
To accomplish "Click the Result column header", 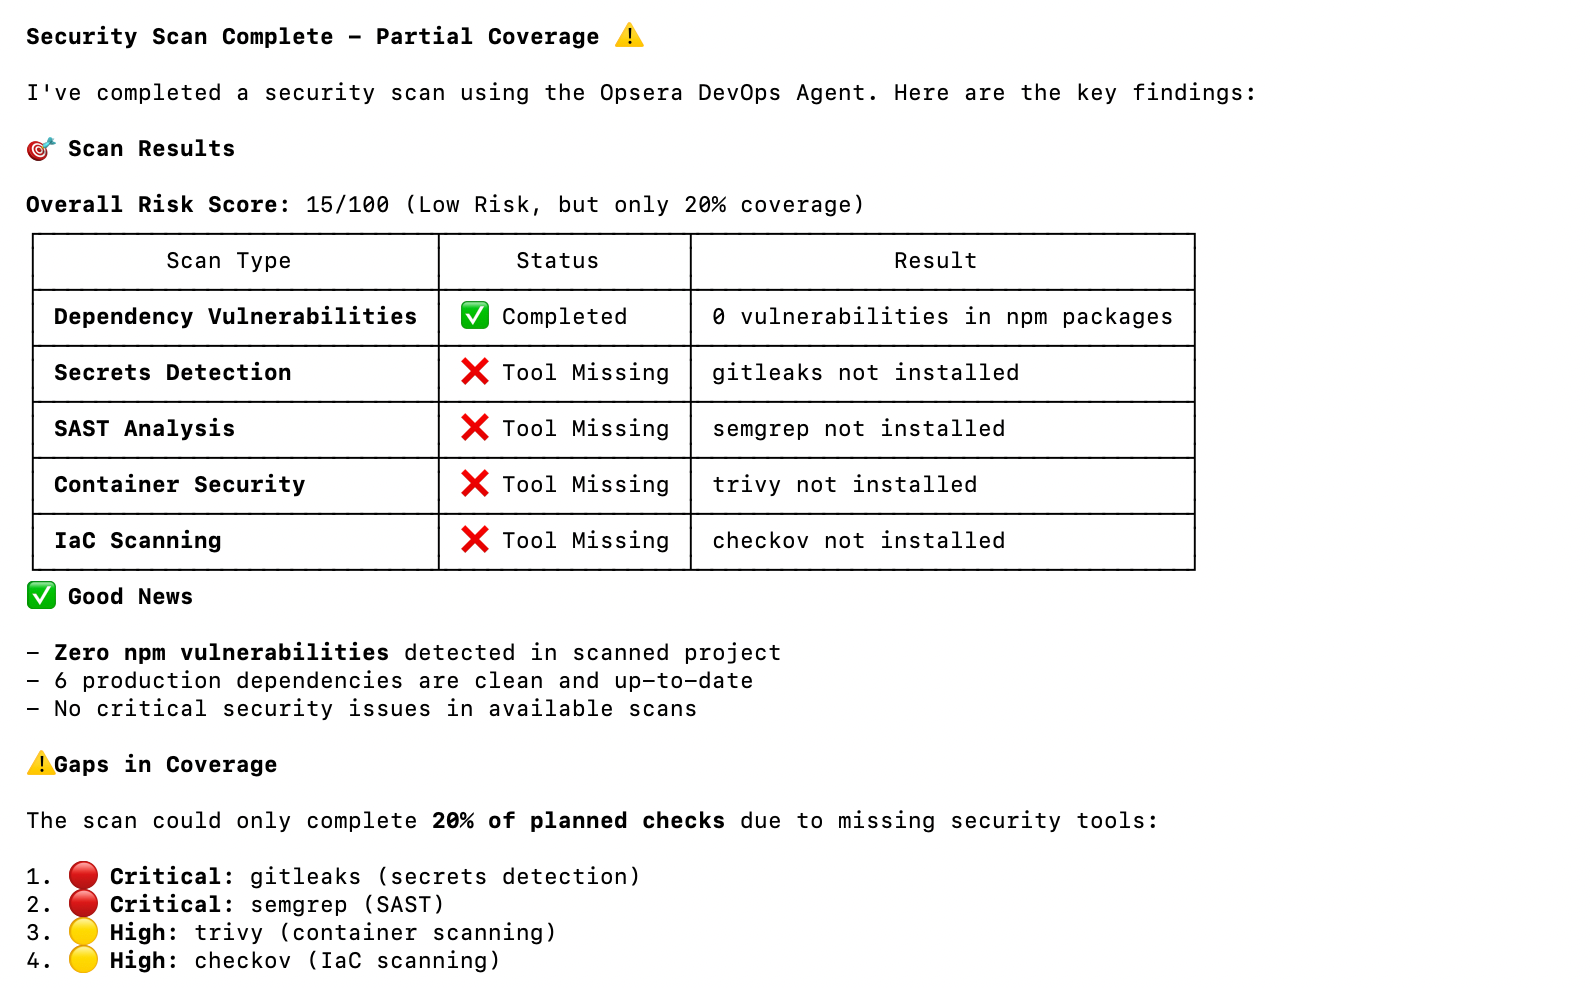I will click(x=935, y=261).
